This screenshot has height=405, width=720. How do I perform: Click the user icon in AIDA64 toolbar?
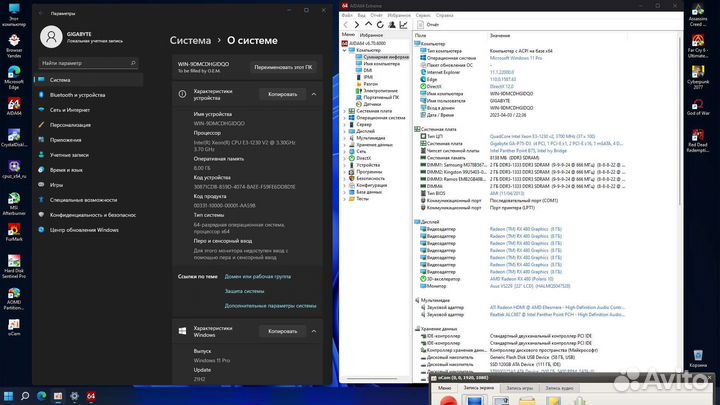392,25
